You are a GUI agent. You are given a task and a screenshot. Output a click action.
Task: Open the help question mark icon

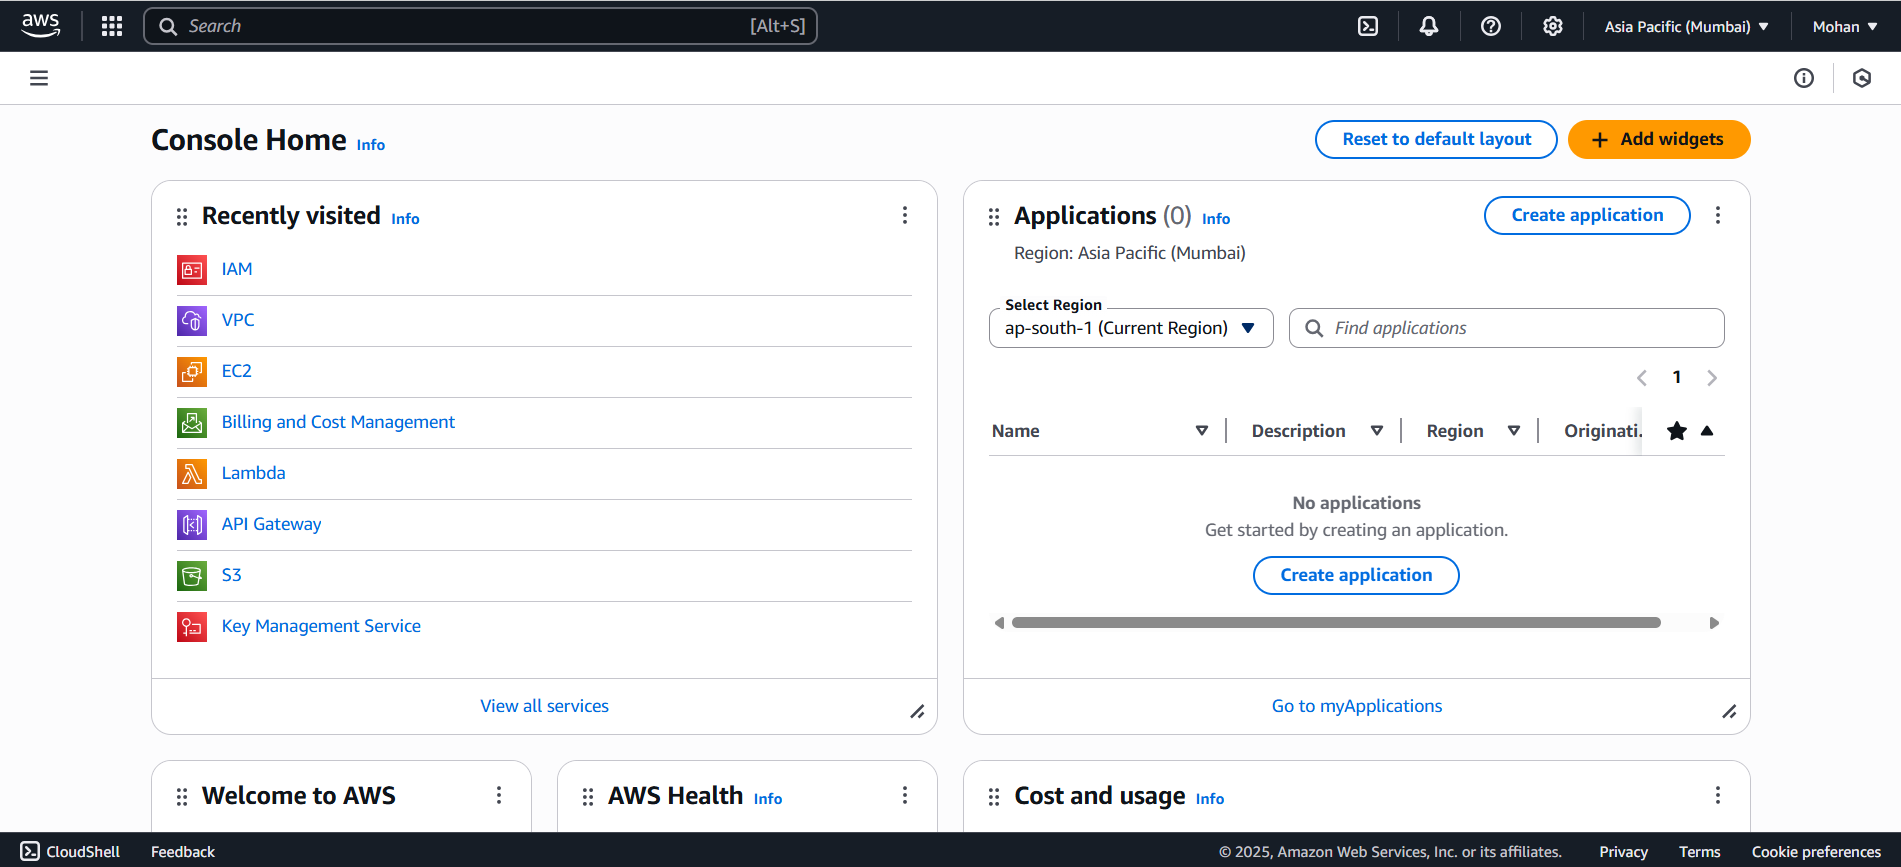tap(1491, 26)
